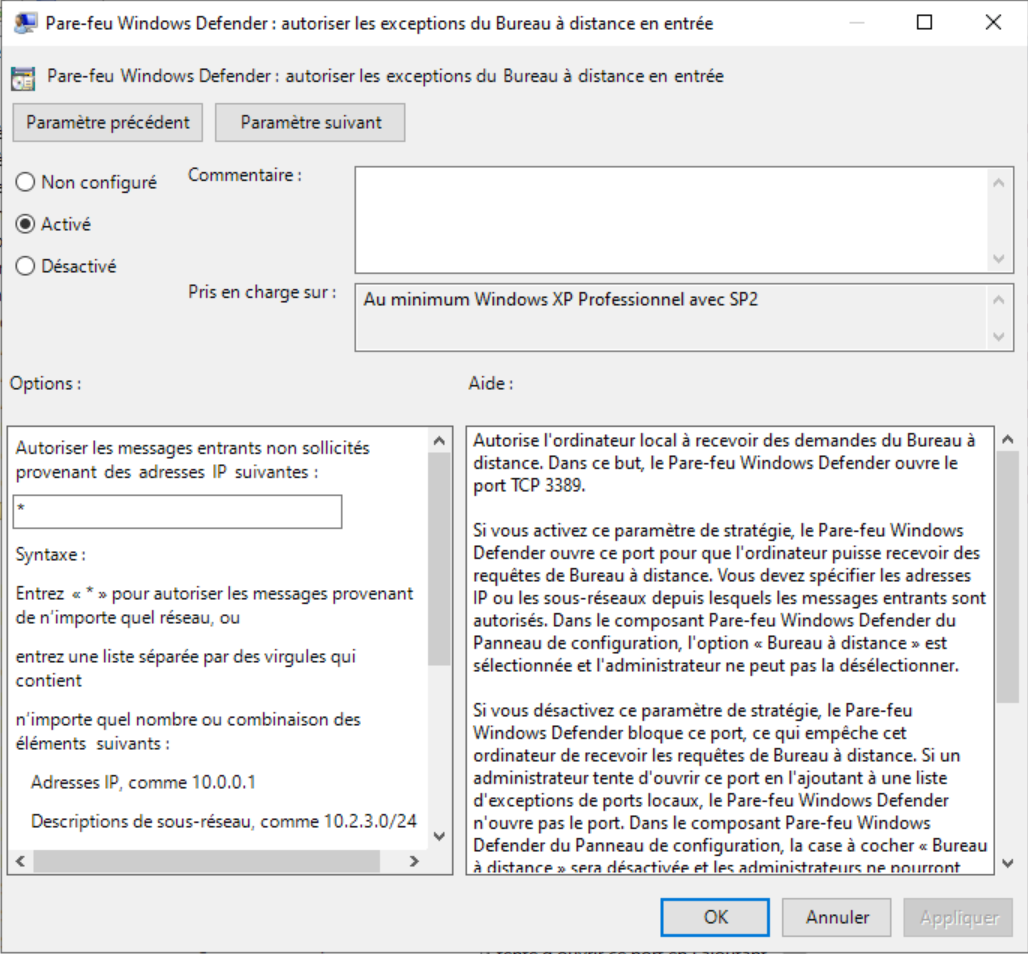Click the Annuler button
The image size is (1028, 954).
837,917
